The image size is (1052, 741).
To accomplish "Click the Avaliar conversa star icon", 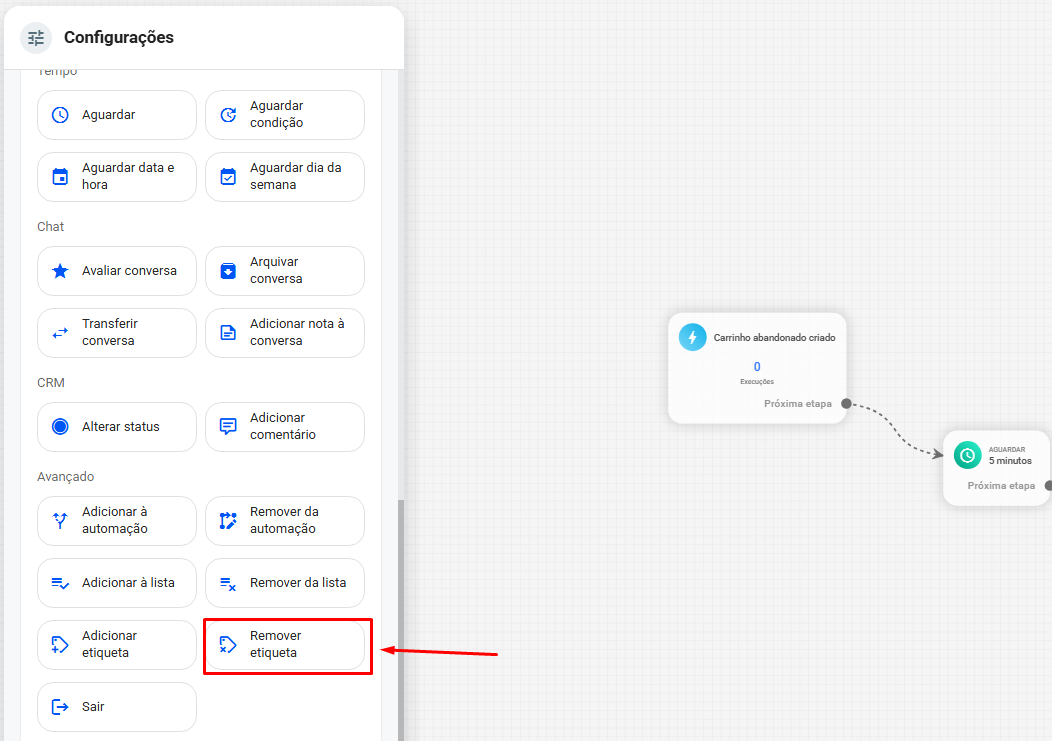I will pyautogui.click(x=60, y=270).
